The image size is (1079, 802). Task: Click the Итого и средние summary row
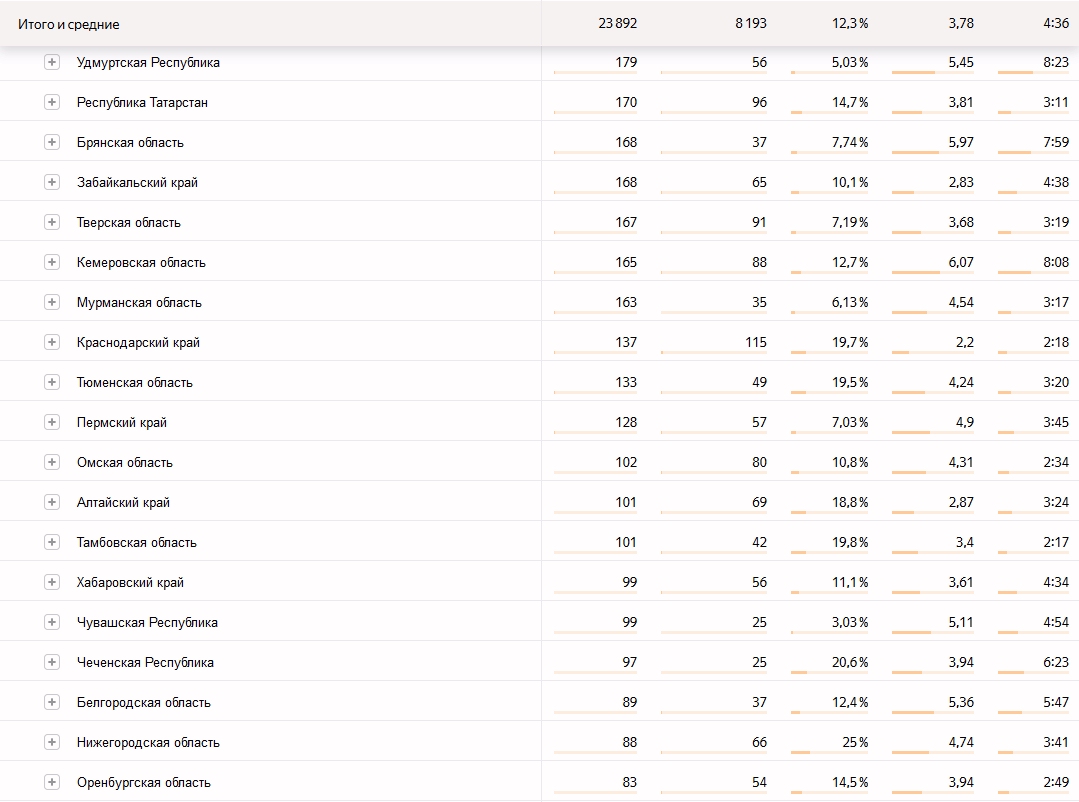540,23
